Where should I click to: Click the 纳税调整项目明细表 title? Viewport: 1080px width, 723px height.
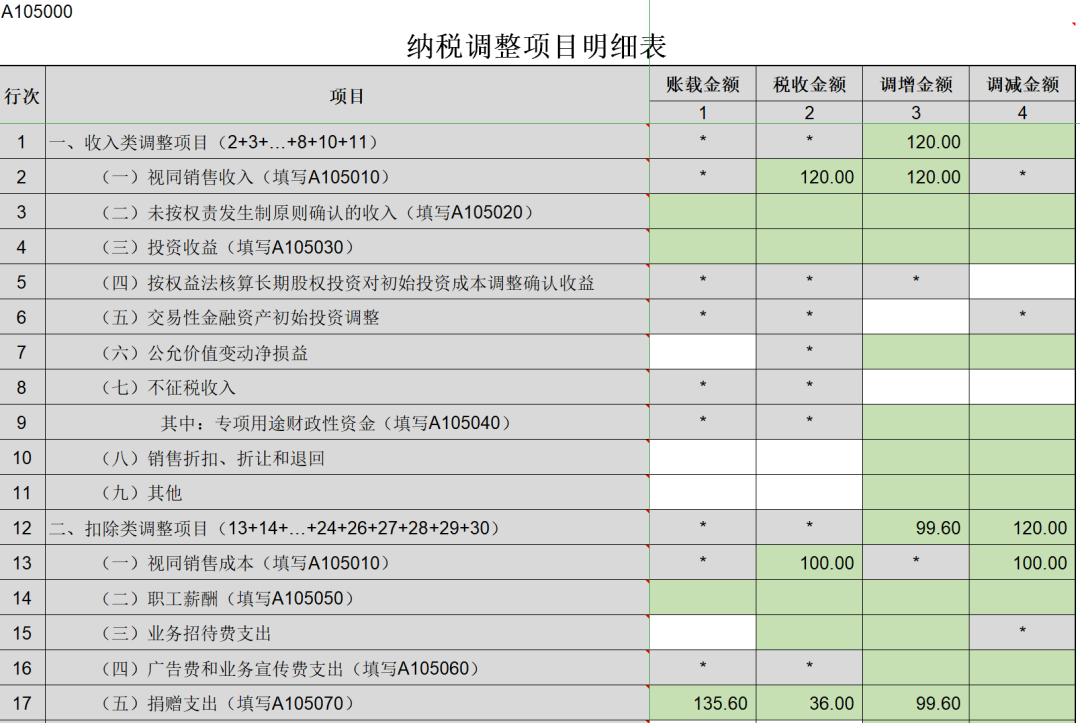pyautogui.click(x=536, y=46)
